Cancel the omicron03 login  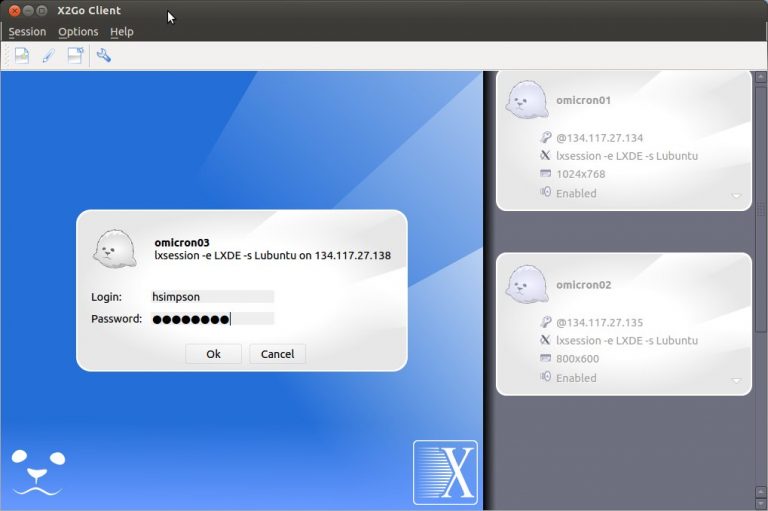(277, 354)
